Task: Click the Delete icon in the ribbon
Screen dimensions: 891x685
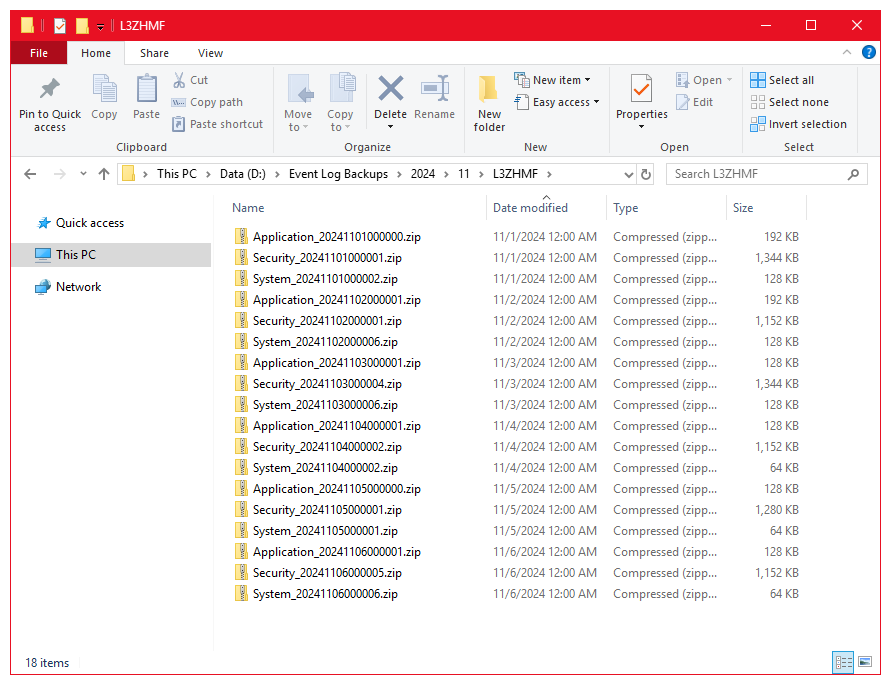Action: point(390,92)
